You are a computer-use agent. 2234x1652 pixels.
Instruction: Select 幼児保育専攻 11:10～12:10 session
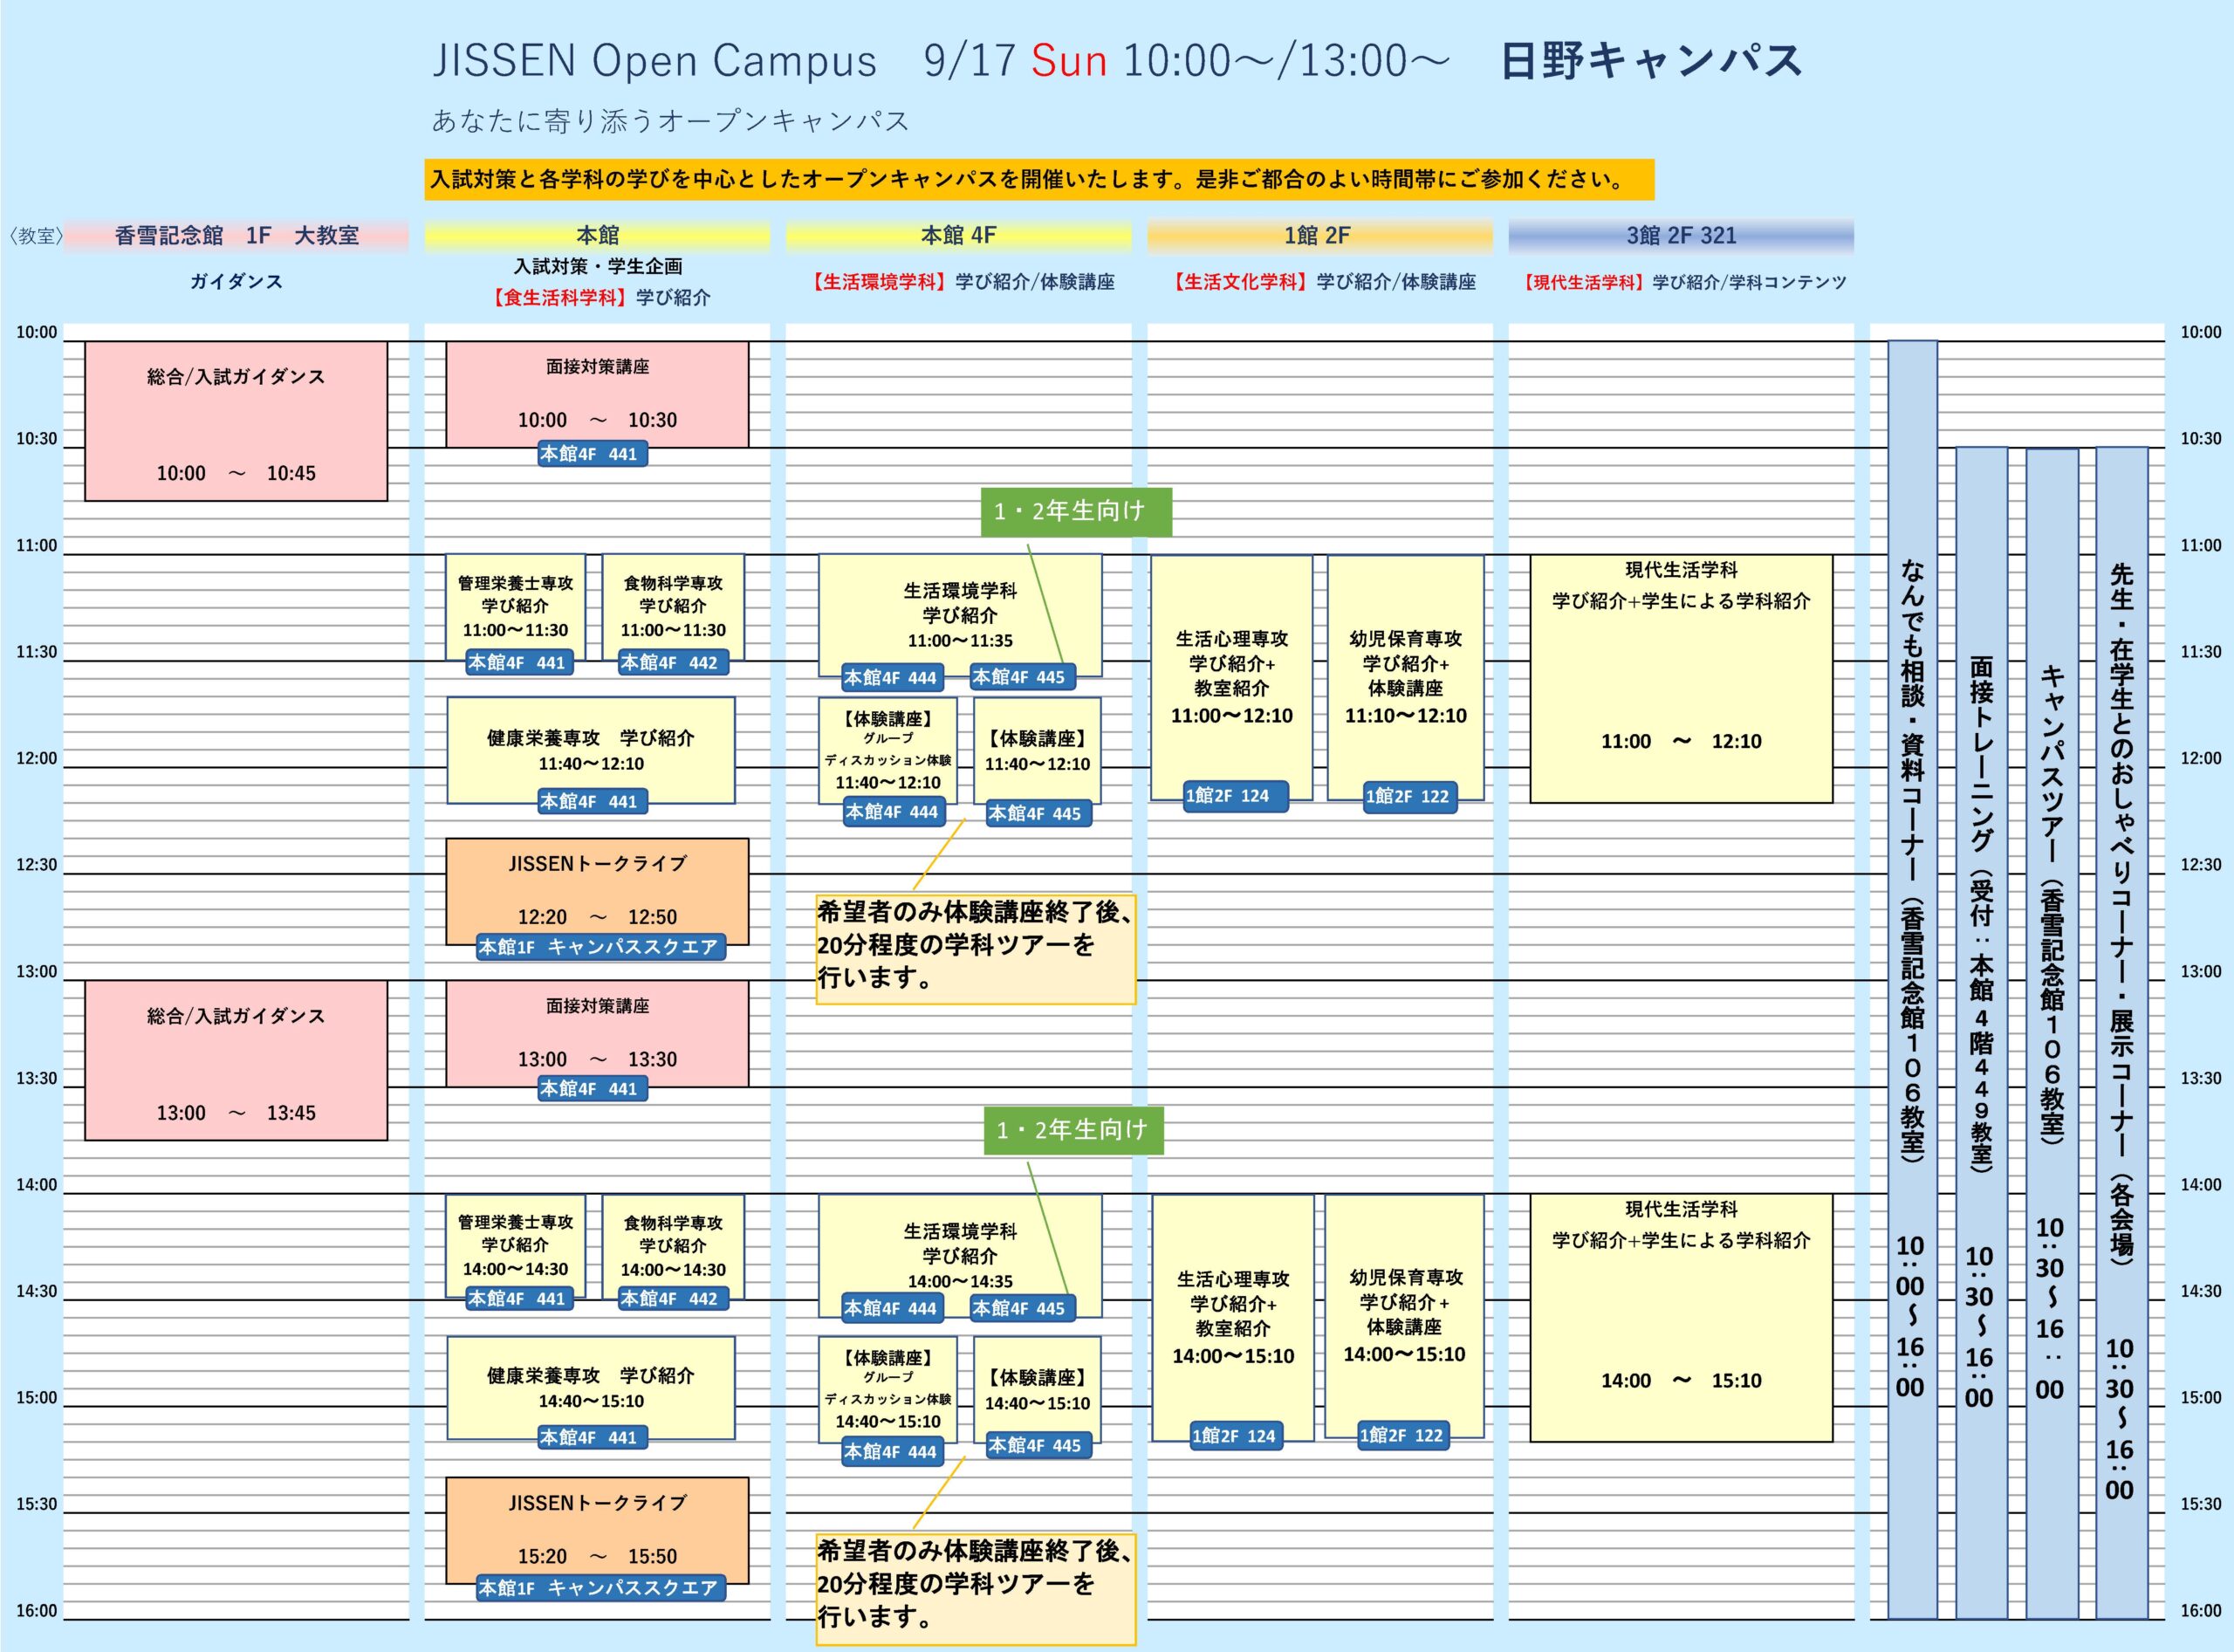click(x=1405, y=677)
